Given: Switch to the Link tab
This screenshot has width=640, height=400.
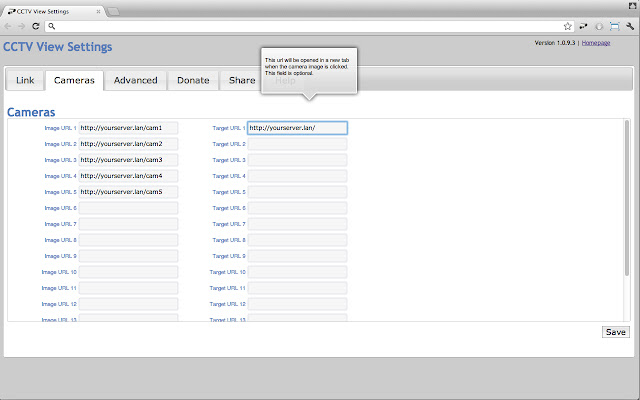Looking at the screenshot, I should tap(25, 80).
